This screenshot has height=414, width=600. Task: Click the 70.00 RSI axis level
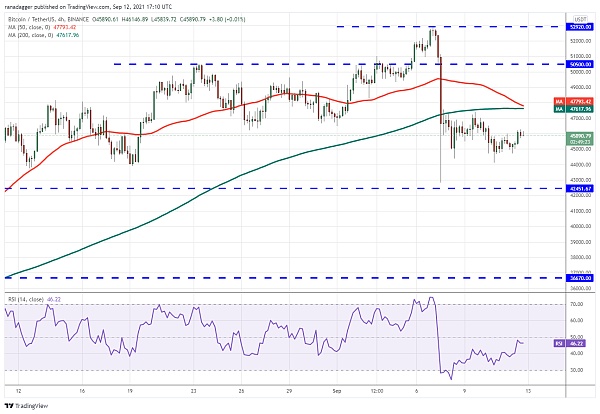point(577,304)
